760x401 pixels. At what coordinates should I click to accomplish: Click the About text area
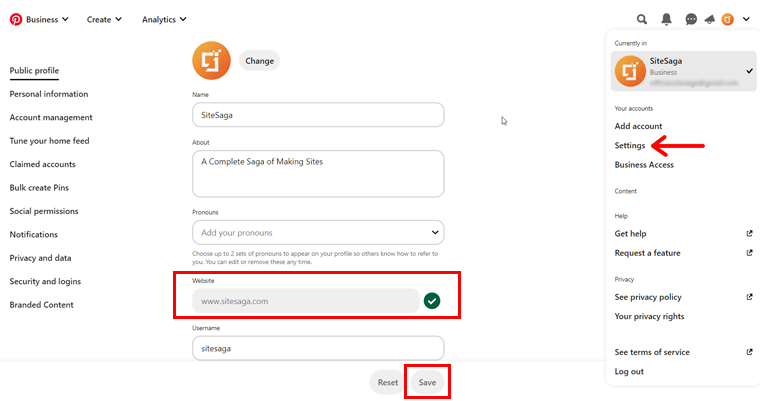318,174
